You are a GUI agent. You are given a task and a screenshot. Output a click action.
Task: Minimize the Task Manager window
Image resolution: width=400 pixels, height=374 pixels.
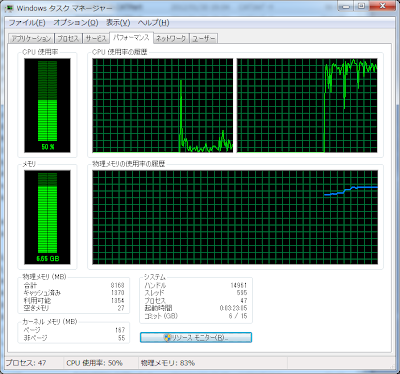[x=346, y=6]
